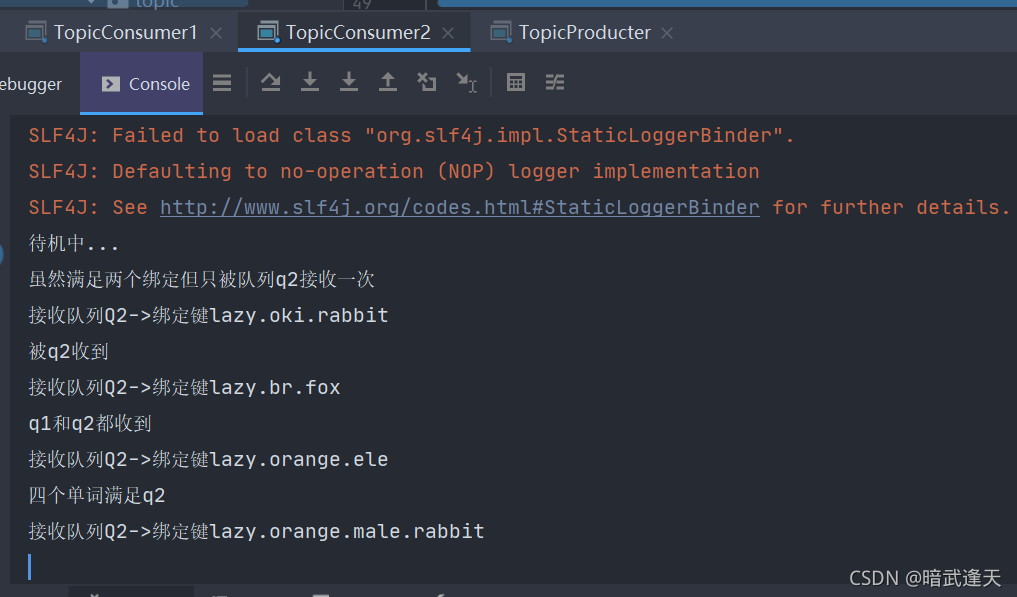Click the TopicProducter tab icon
1017x597 pixels.
[501, 32]
